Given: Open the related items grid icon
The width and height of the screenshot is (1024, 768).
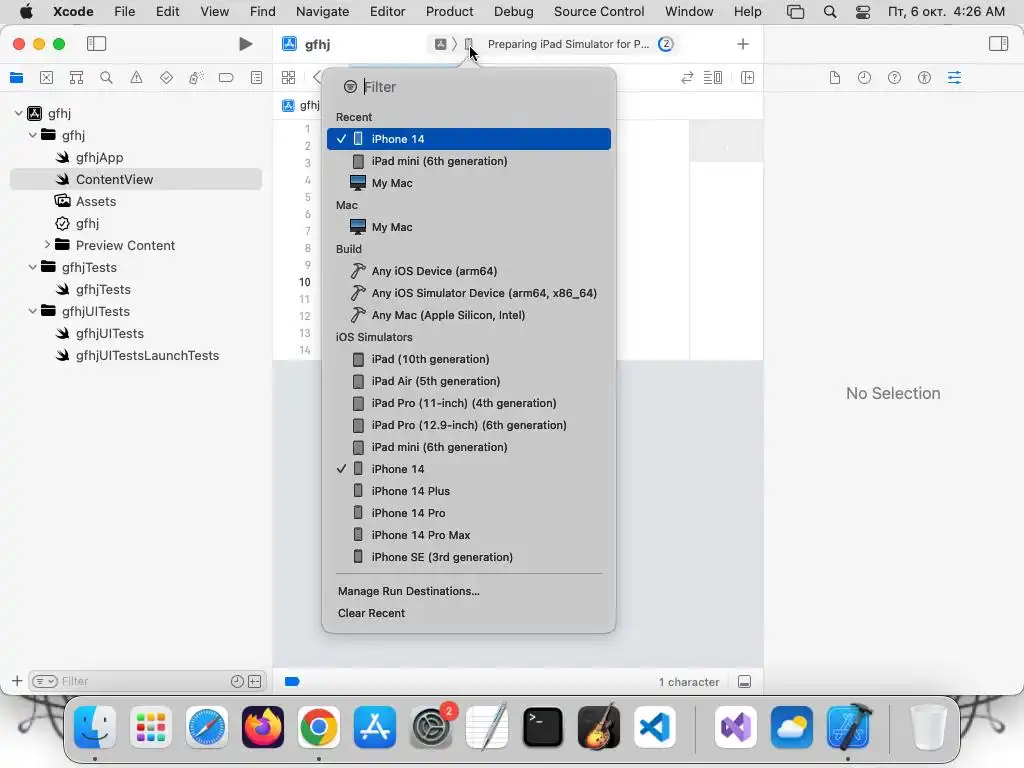Looking at the screenshot, I should tap(288, 78).
